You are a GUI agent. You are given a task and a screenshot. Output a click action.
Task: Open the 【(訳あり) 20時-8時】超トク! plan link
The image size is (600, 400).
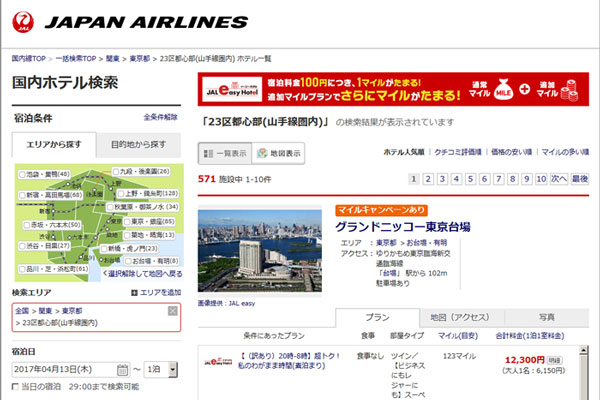289,361
